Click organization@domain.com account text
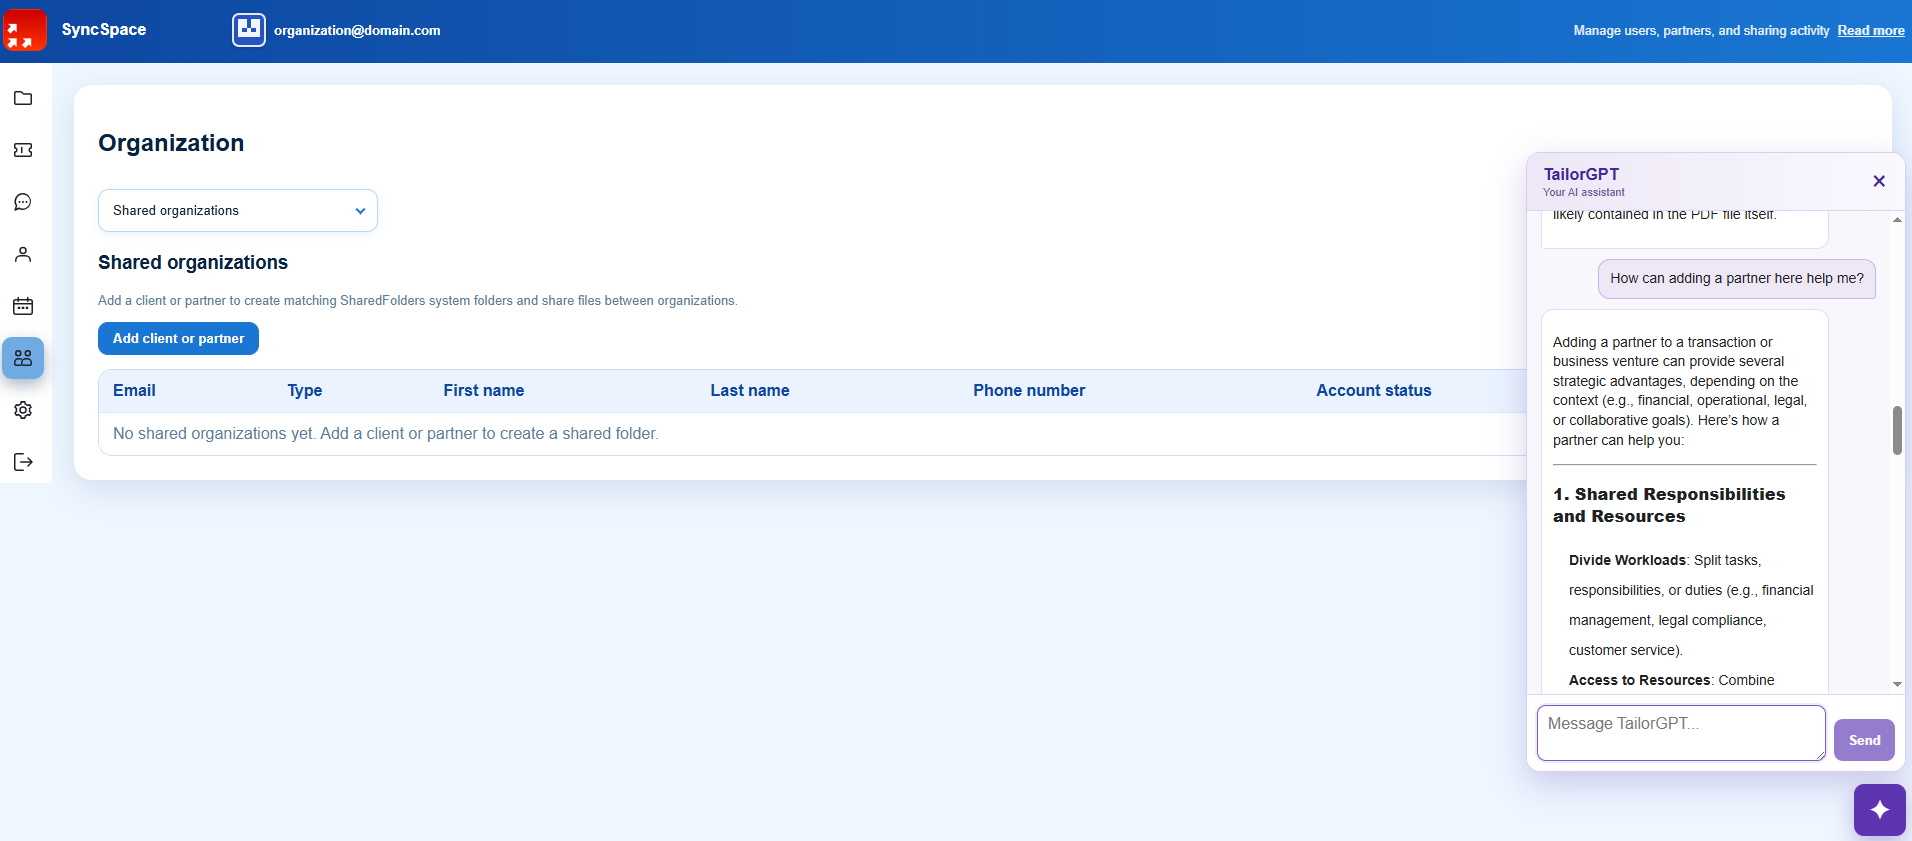This screenshot has width=1912, height=841. point(357,30)
